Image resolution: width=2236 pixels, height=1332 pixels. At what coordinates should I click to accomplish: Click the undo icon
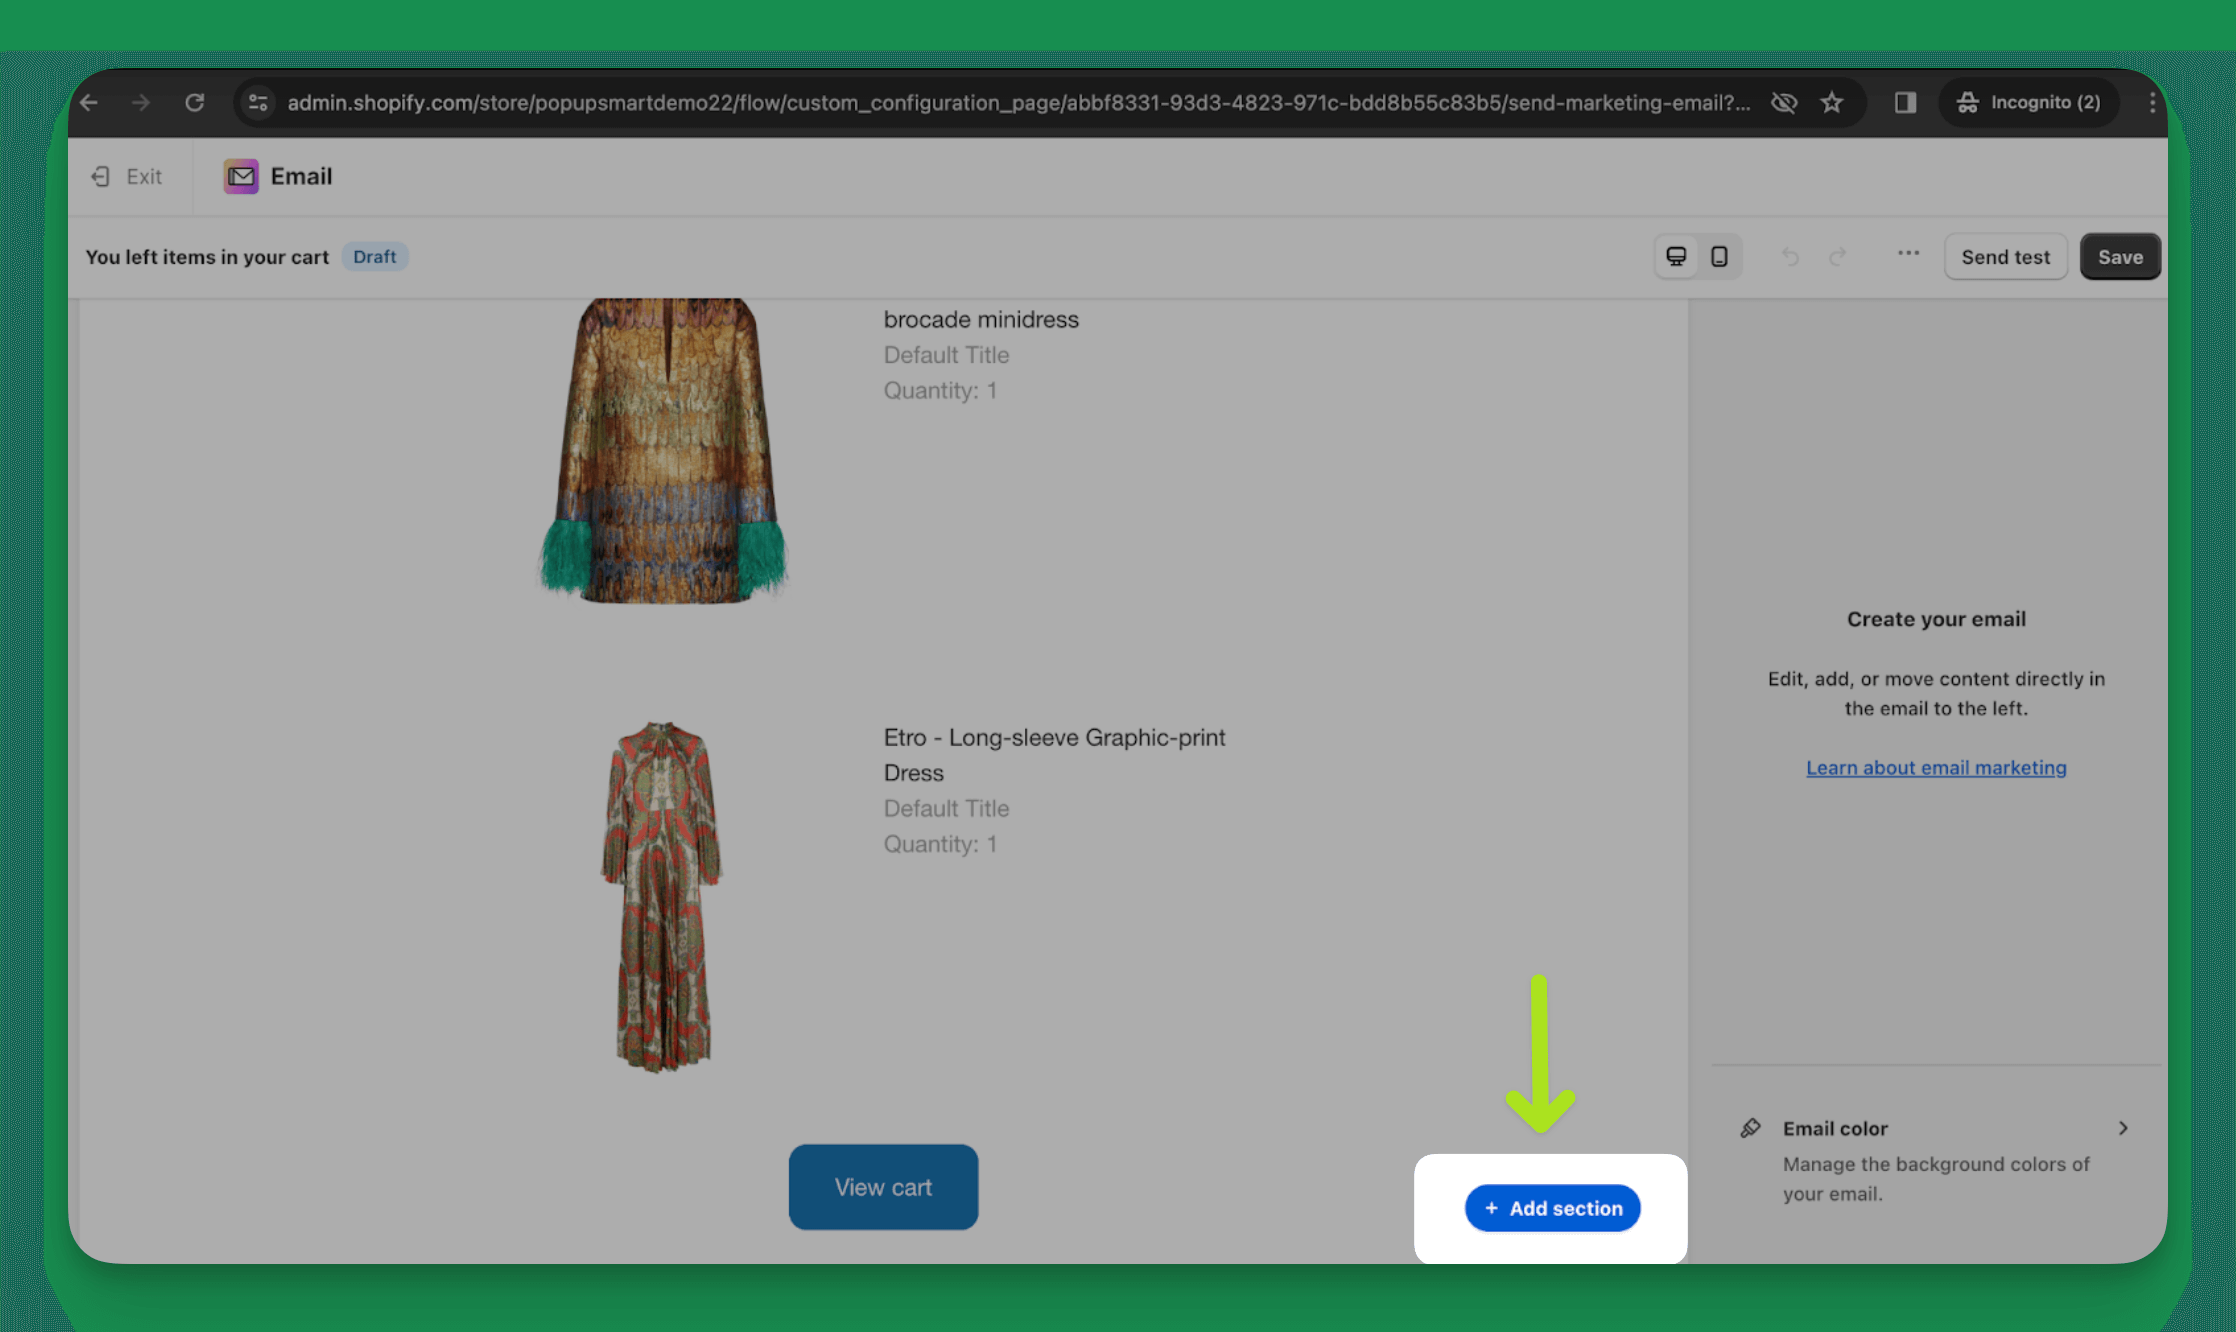point(1787,257)
